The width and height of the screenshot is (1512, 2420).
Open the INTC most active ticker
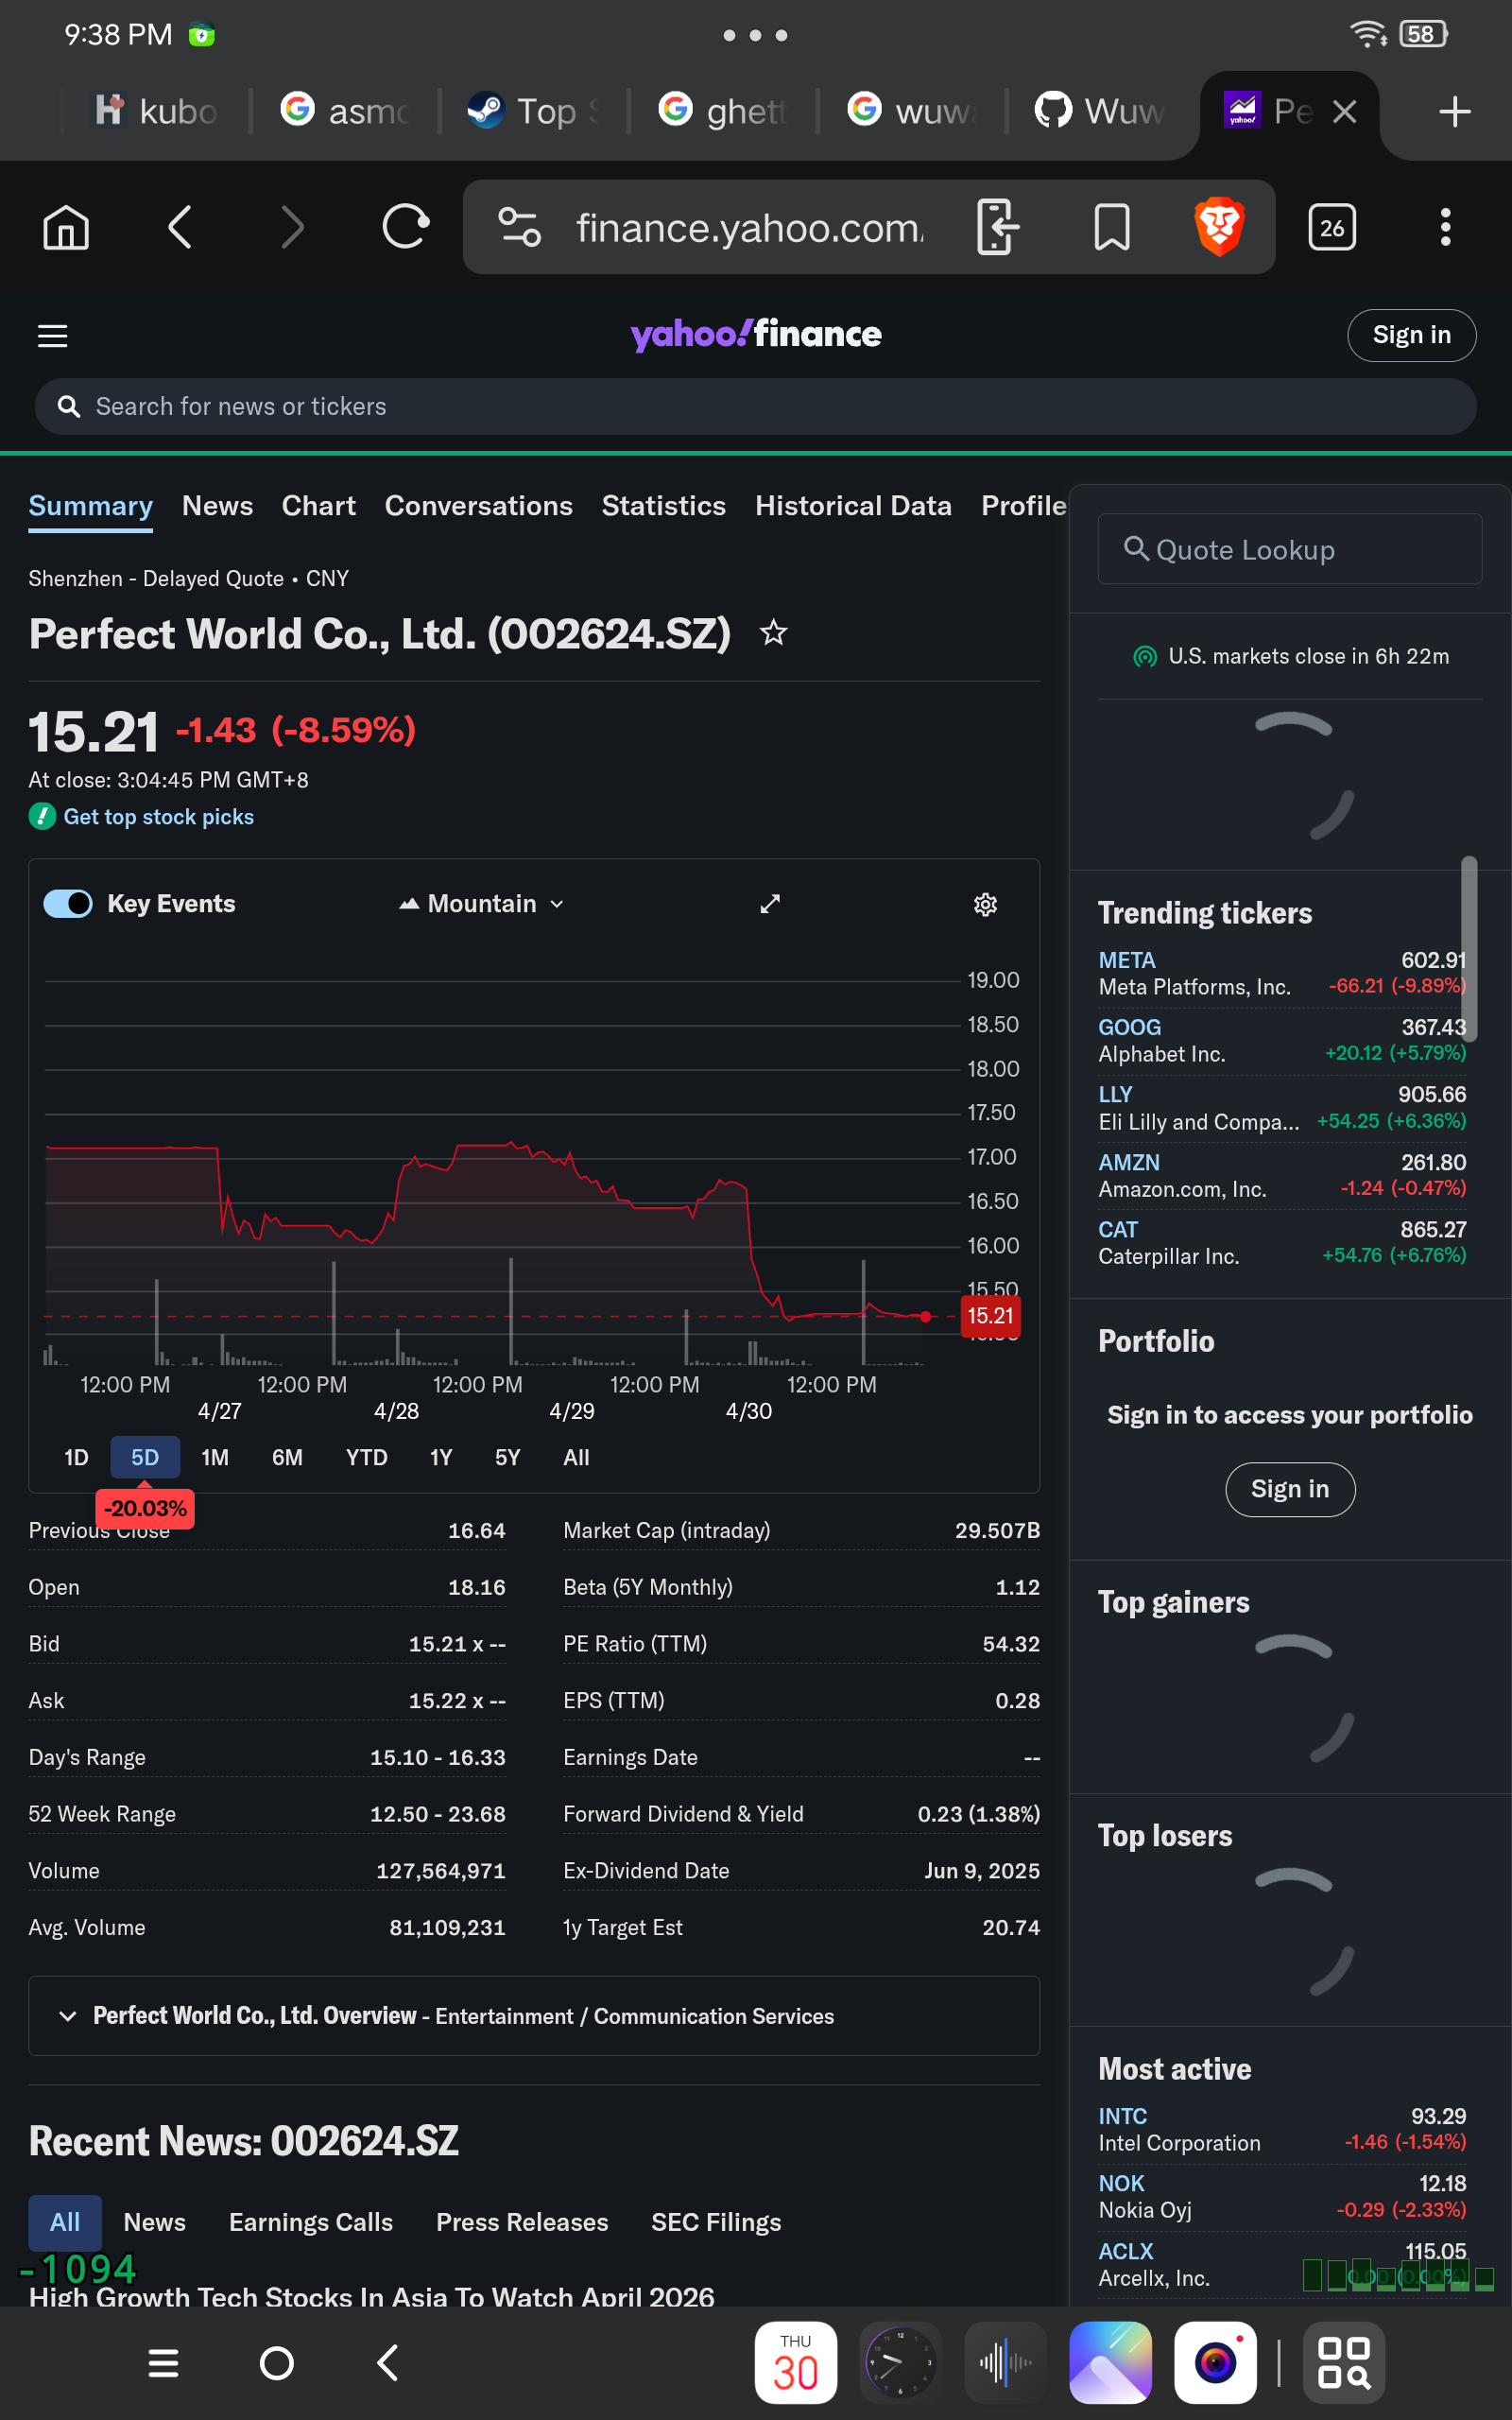pyautogui.click(x=1122, y=2116)
